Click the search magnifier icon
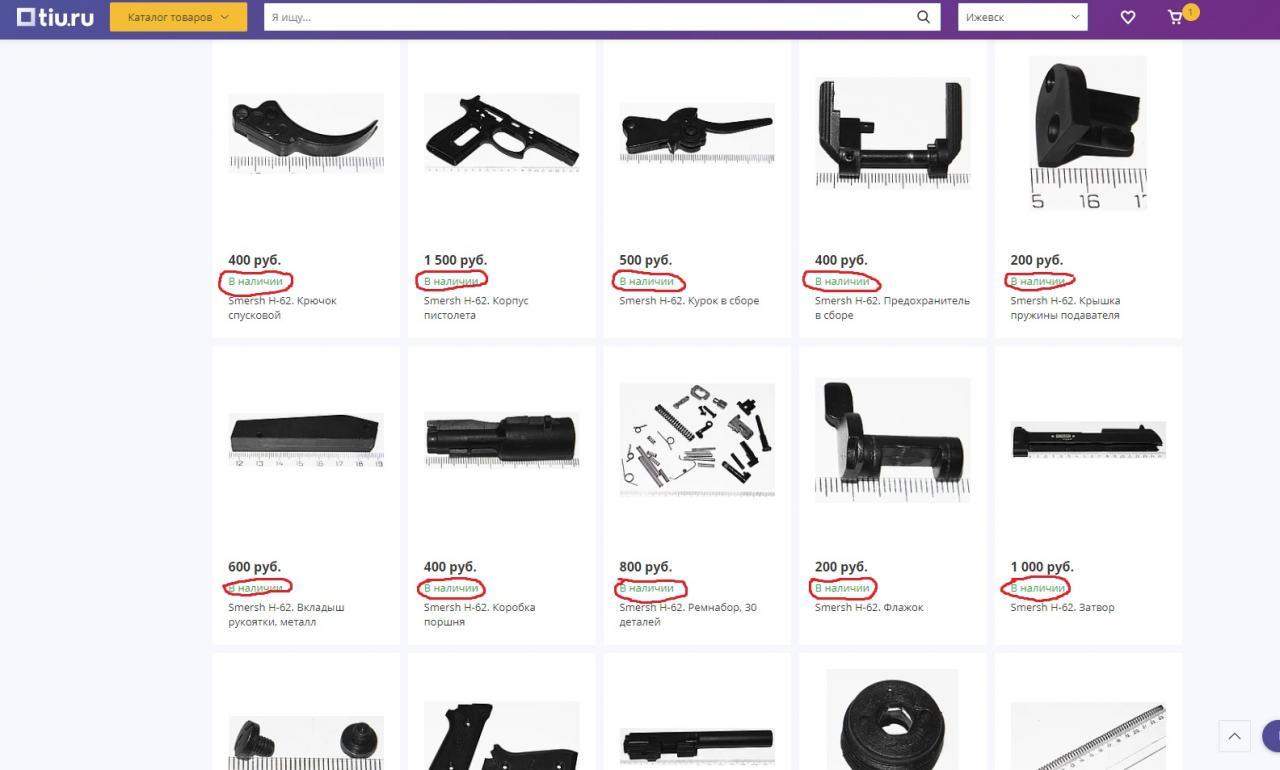 pos(924,17)
